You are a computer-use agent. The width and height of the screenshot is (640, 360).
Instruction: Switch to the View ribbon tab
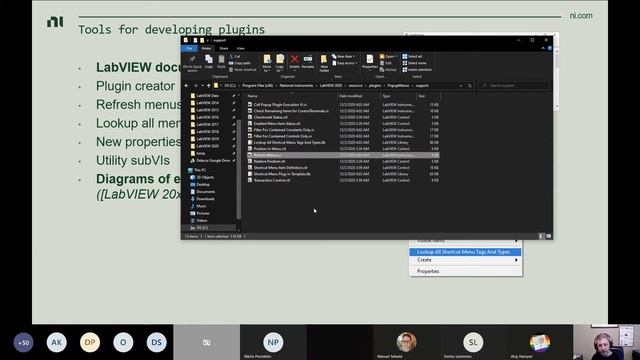point(240,48)
